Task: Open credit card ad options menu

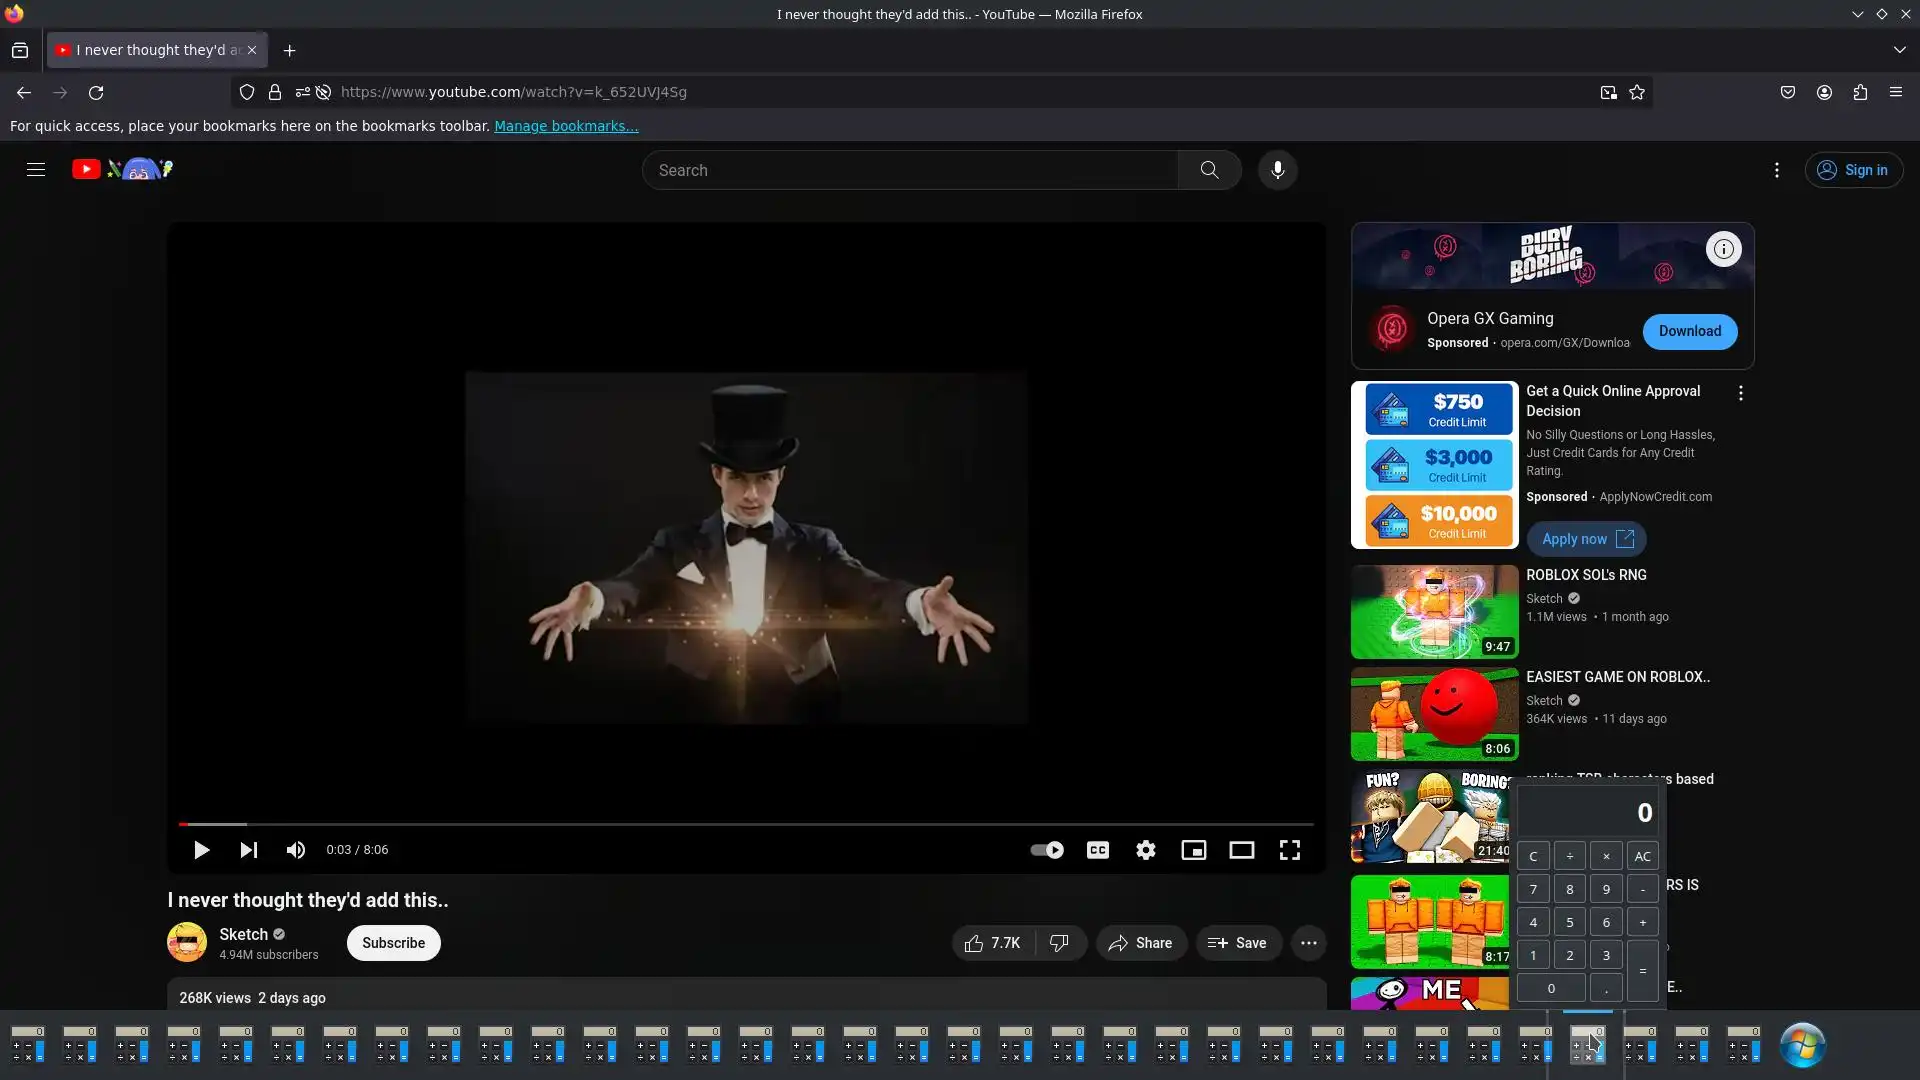Action: click(x=1740, y=394)
